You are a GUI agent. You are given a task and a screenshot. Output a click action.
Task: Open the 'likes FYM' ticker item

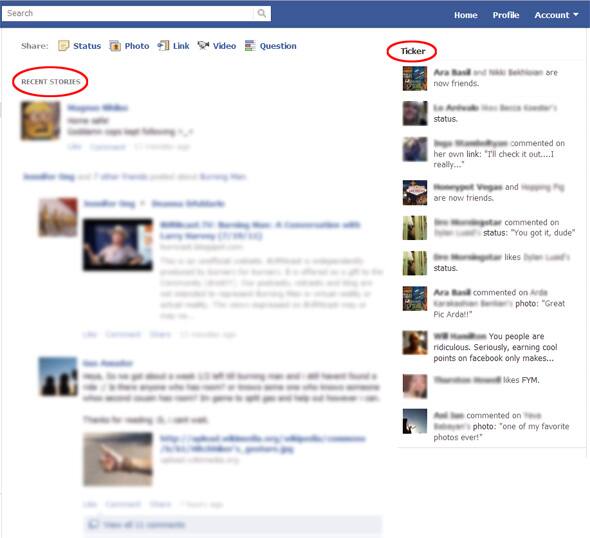[486, 380]
